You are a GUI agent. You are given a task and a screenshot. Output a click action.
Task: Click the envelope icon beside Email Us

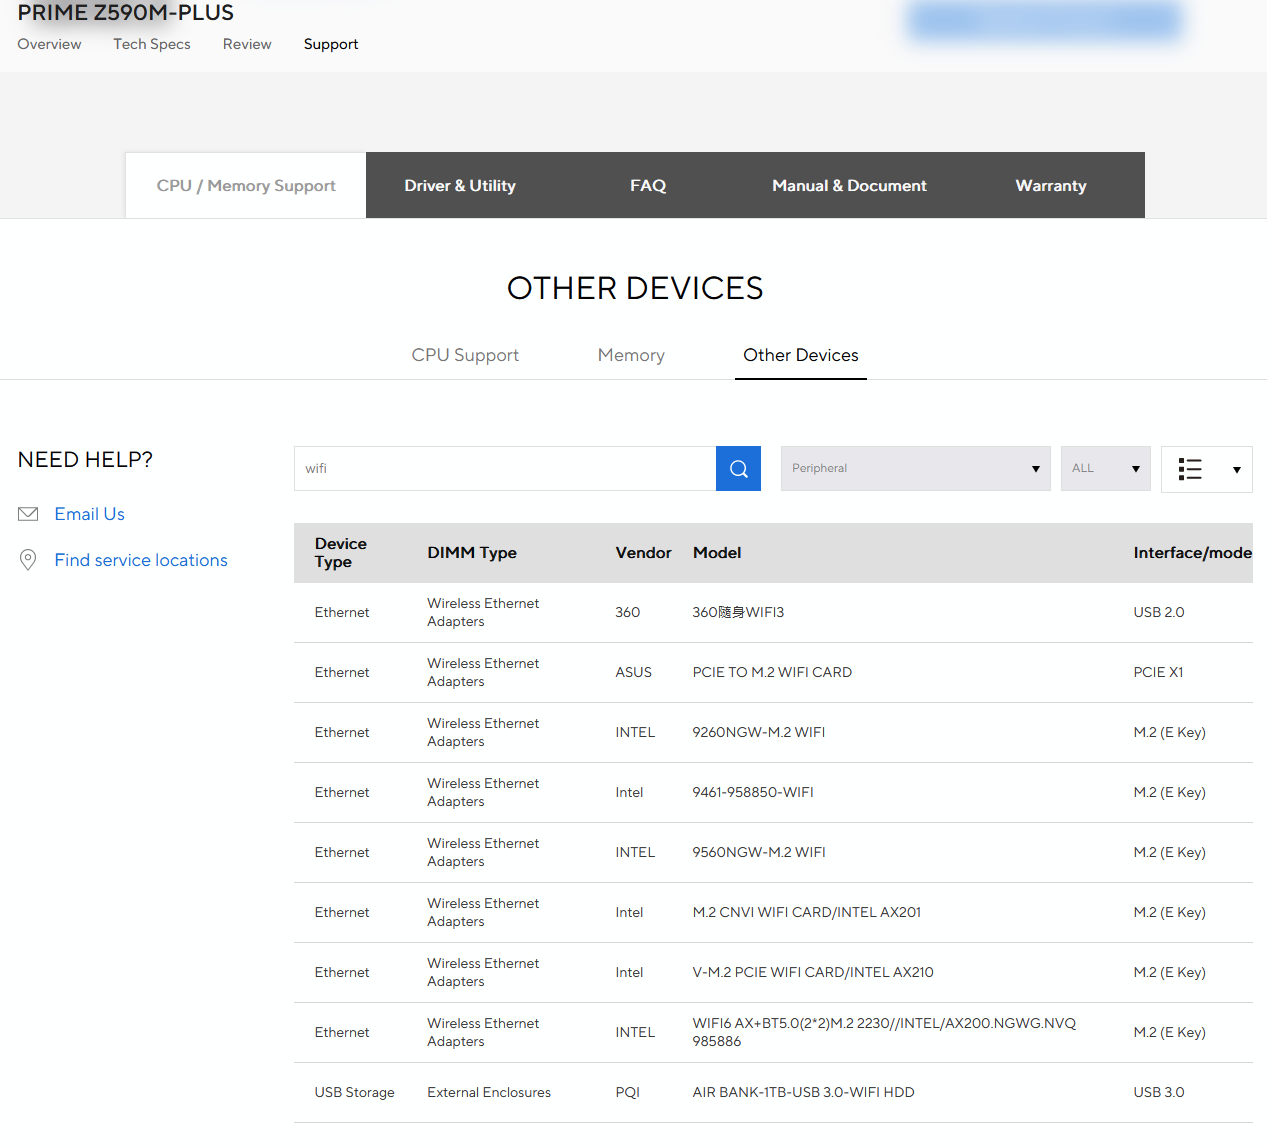[28, 514]
